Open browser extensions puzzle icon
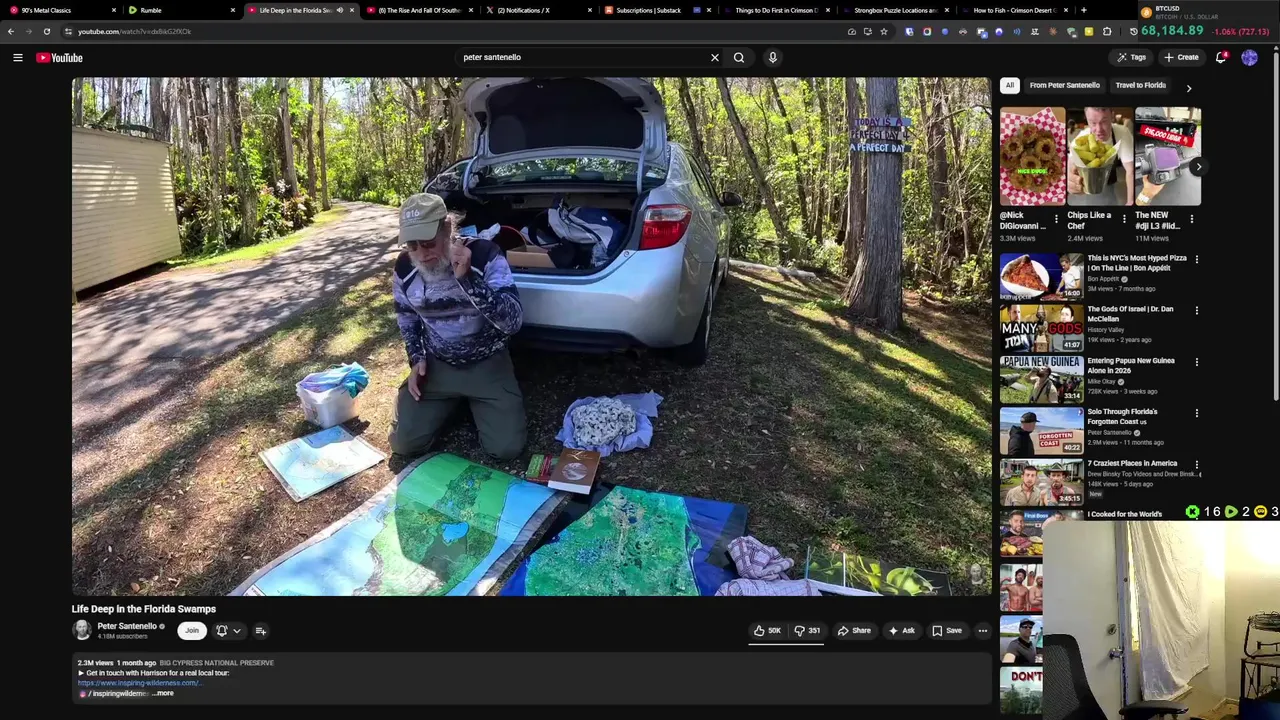The width and height of the screenshot is (1280, 720). tap(1107, 31)
